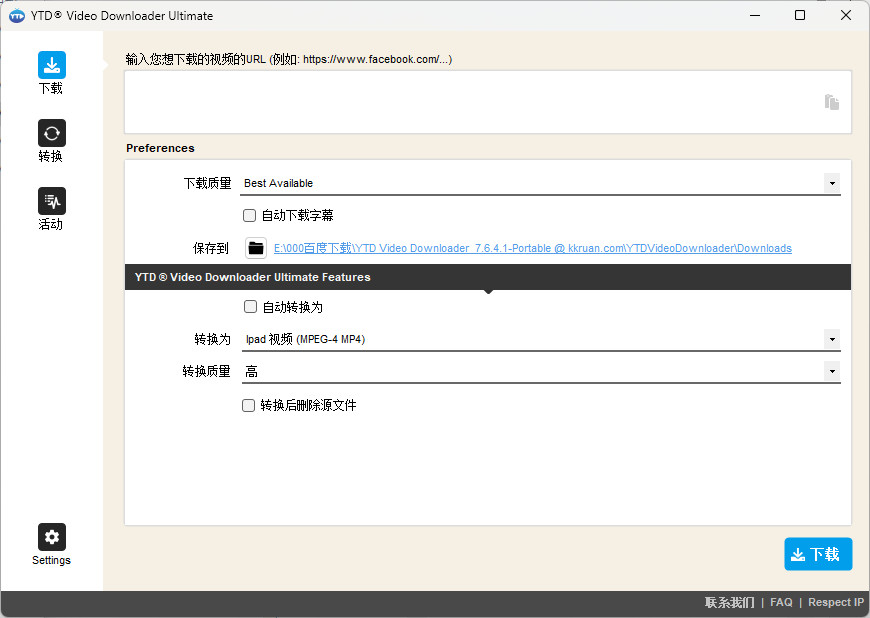The width and height of the screenshot is (870, 618).
Task: Click the paste clipboard icon in URL box
Action: coord(831,102)
